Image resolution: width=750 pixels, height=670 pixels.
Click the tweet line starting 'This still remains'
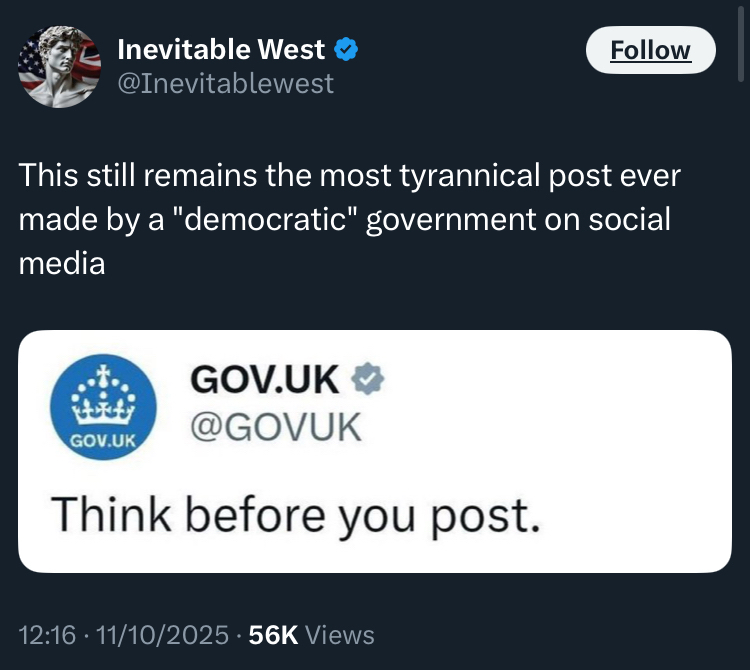pyautogui.click(x=350, y=176)
